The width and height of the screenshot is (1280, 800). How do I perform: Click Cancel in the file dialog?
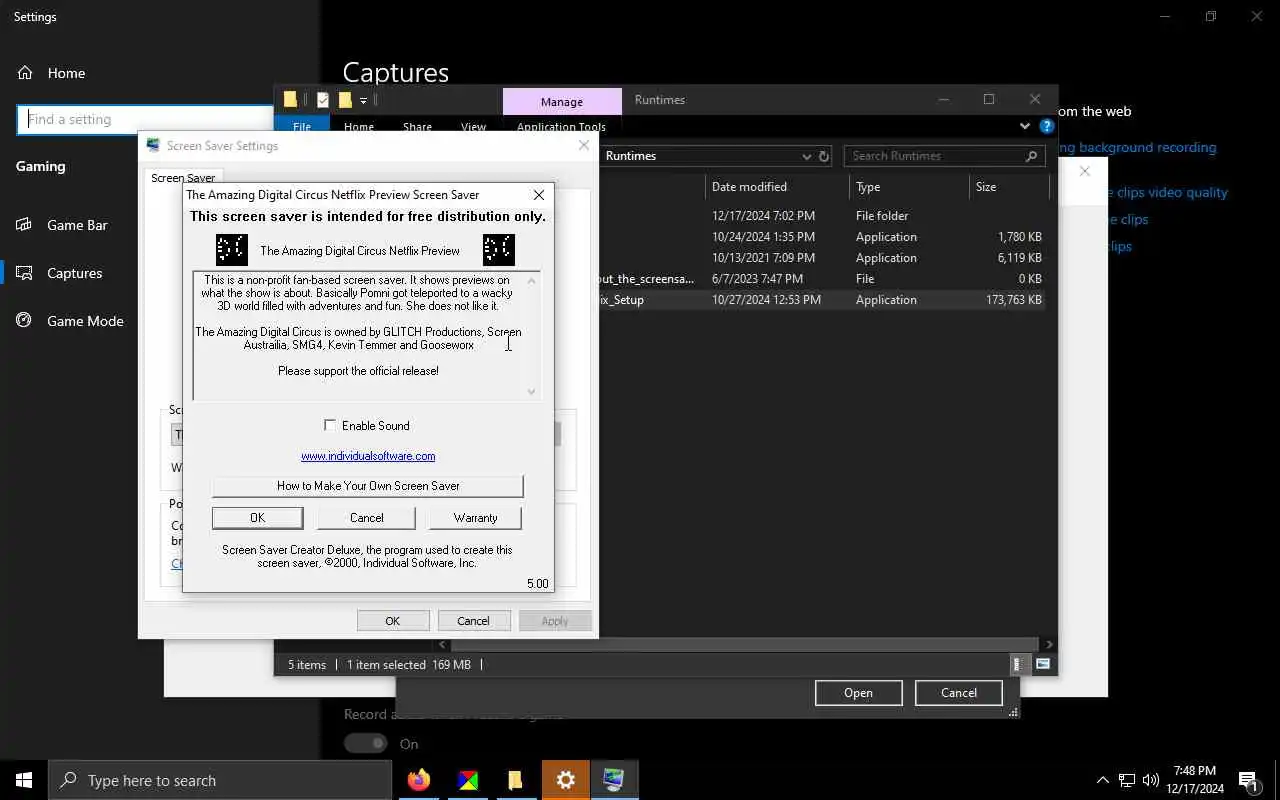[x=958, y=693]
